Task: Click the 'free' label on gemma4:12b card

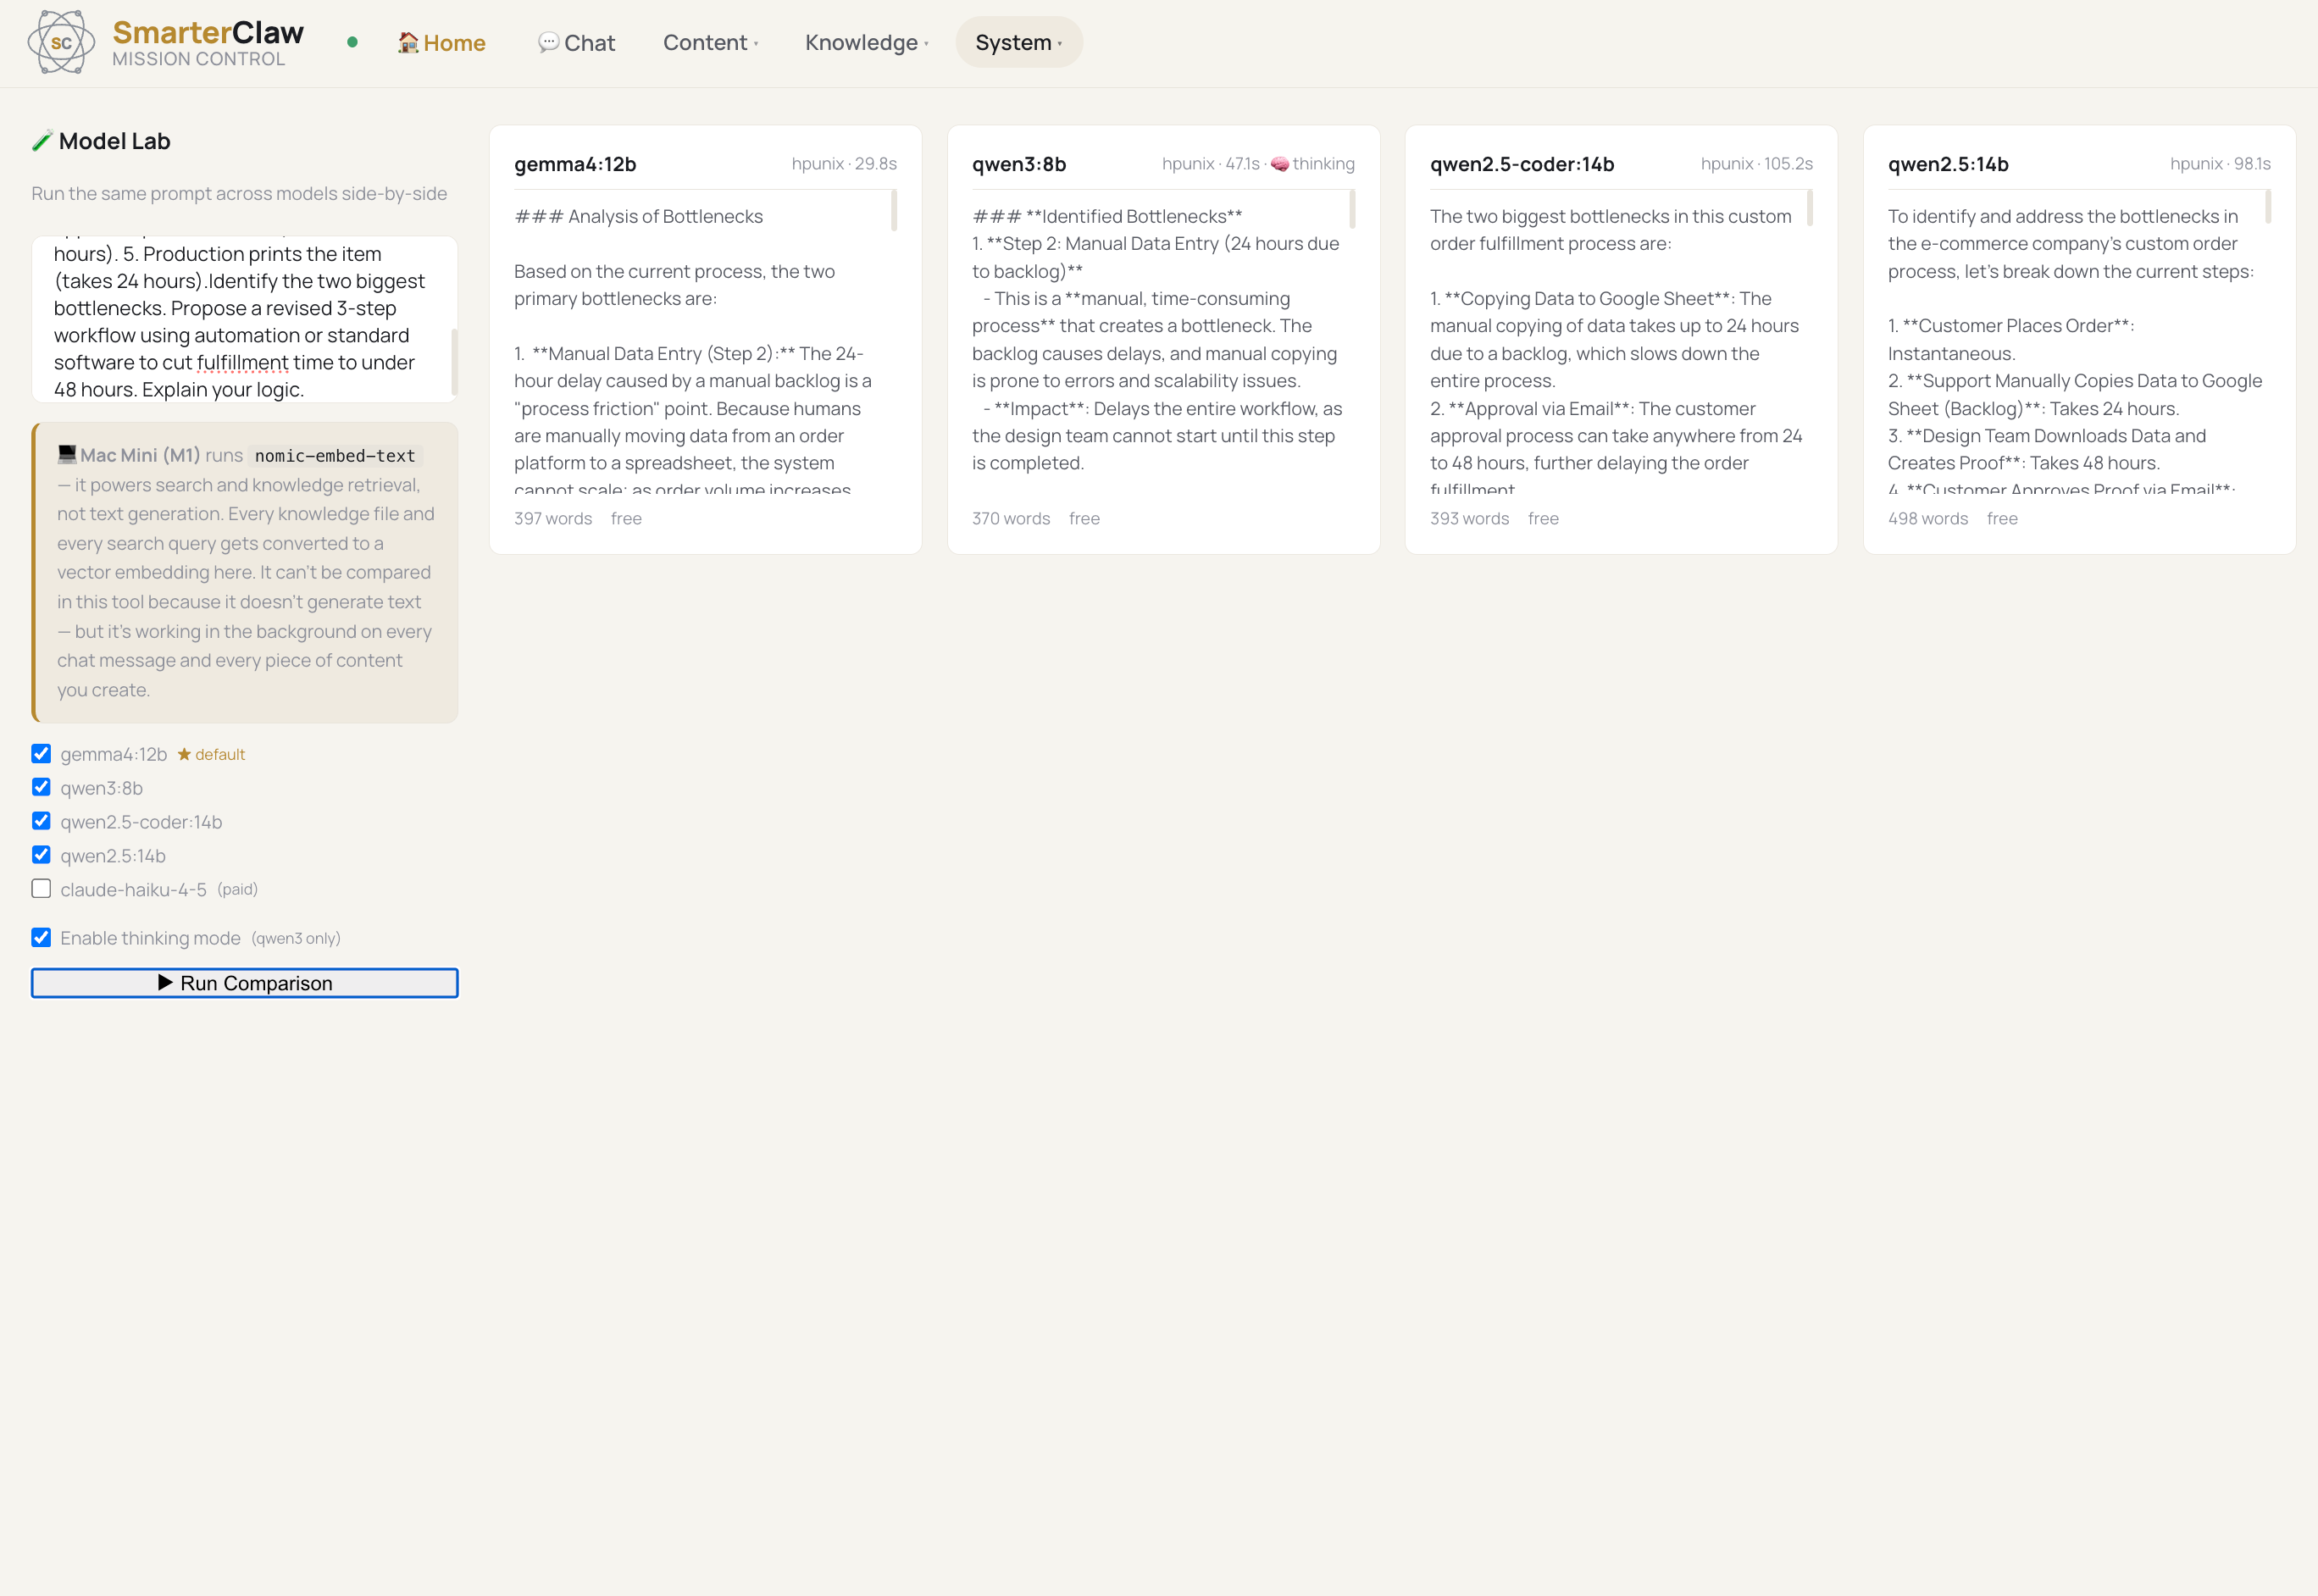Action: coord(626,519)
